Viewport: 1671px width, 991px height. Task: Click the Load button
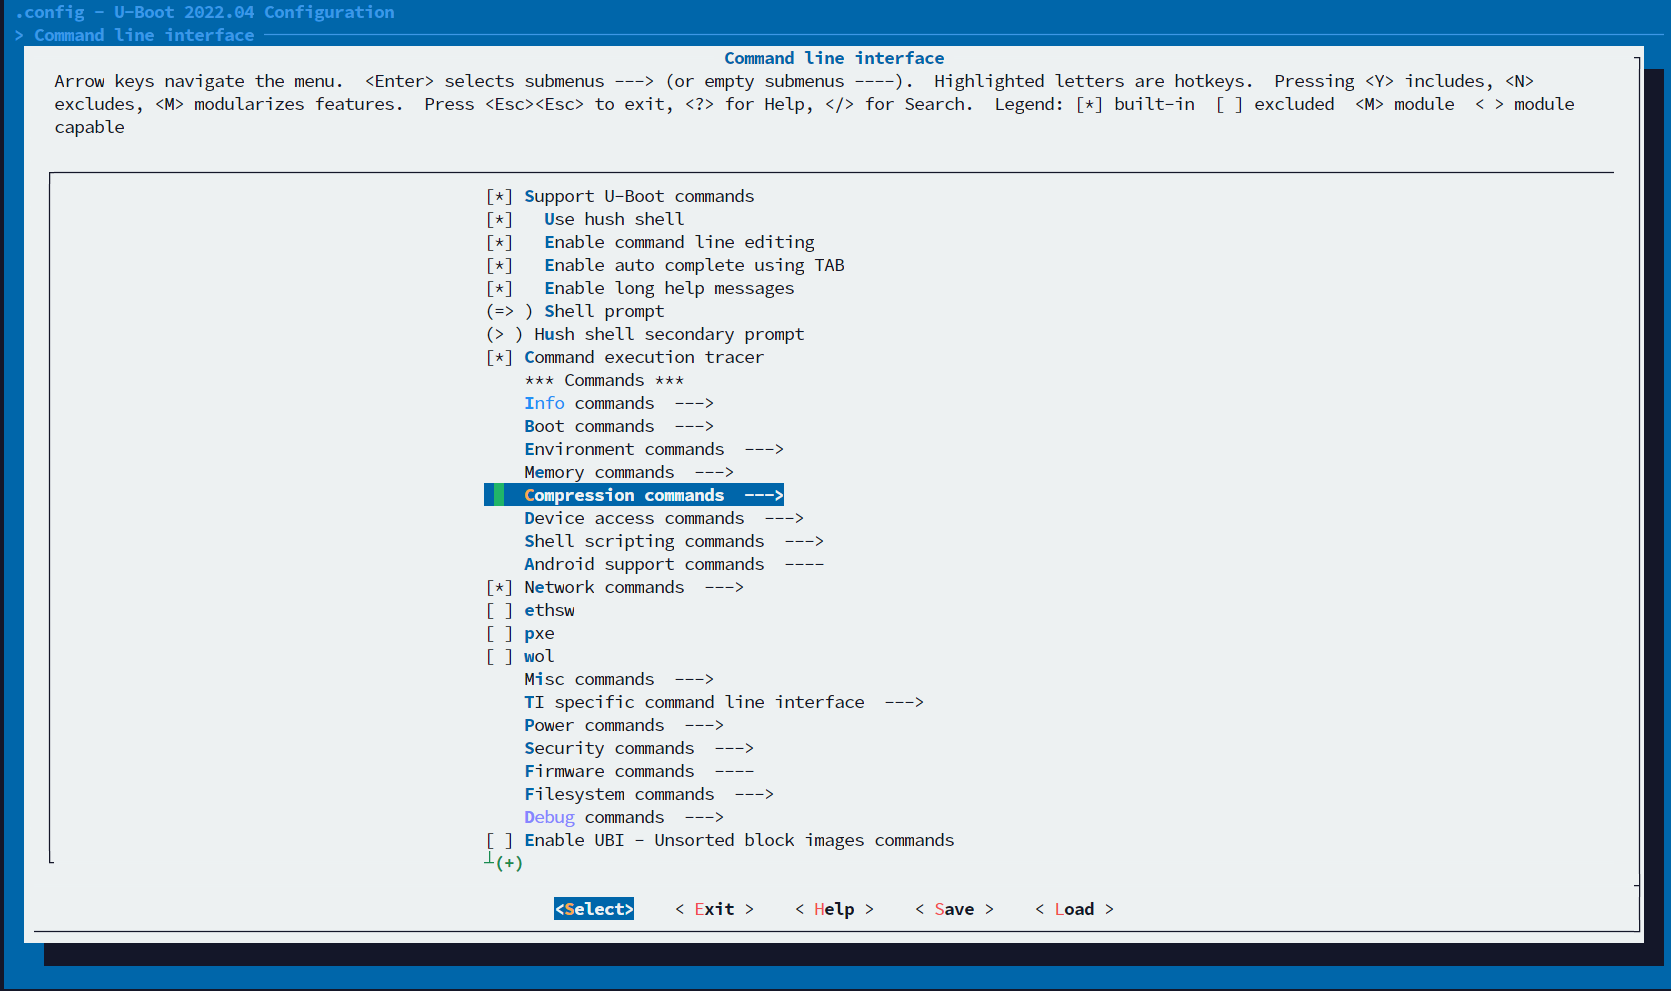[1074, 909]
